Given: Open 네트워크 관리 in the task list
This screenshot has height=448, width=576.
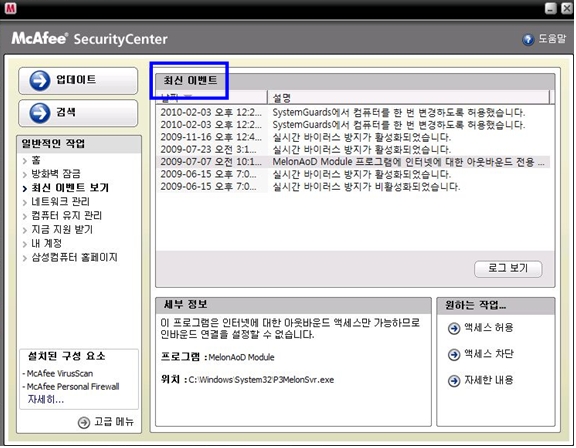Looking at the screenshot, I should click(60, 202).
